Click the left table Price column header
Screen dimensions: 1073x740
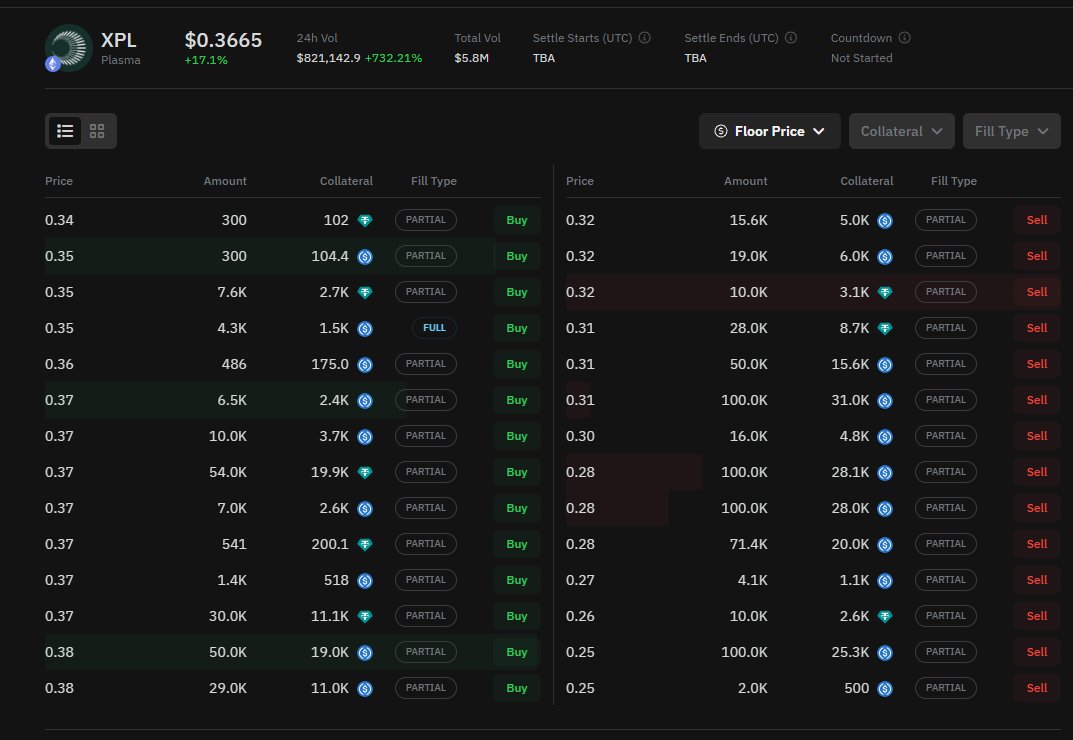59,181
